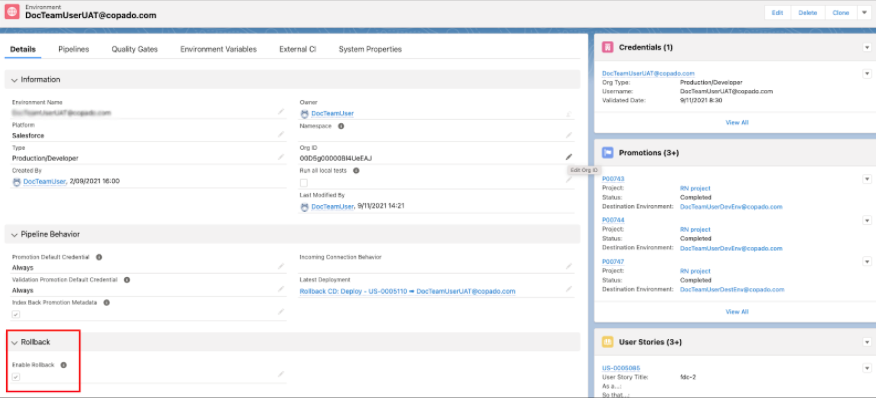Click info icon beside Enable Rollback
Image resolution: width=876 pixels, height=398 pixels.
pyautogui.click(x=63, y=365)
